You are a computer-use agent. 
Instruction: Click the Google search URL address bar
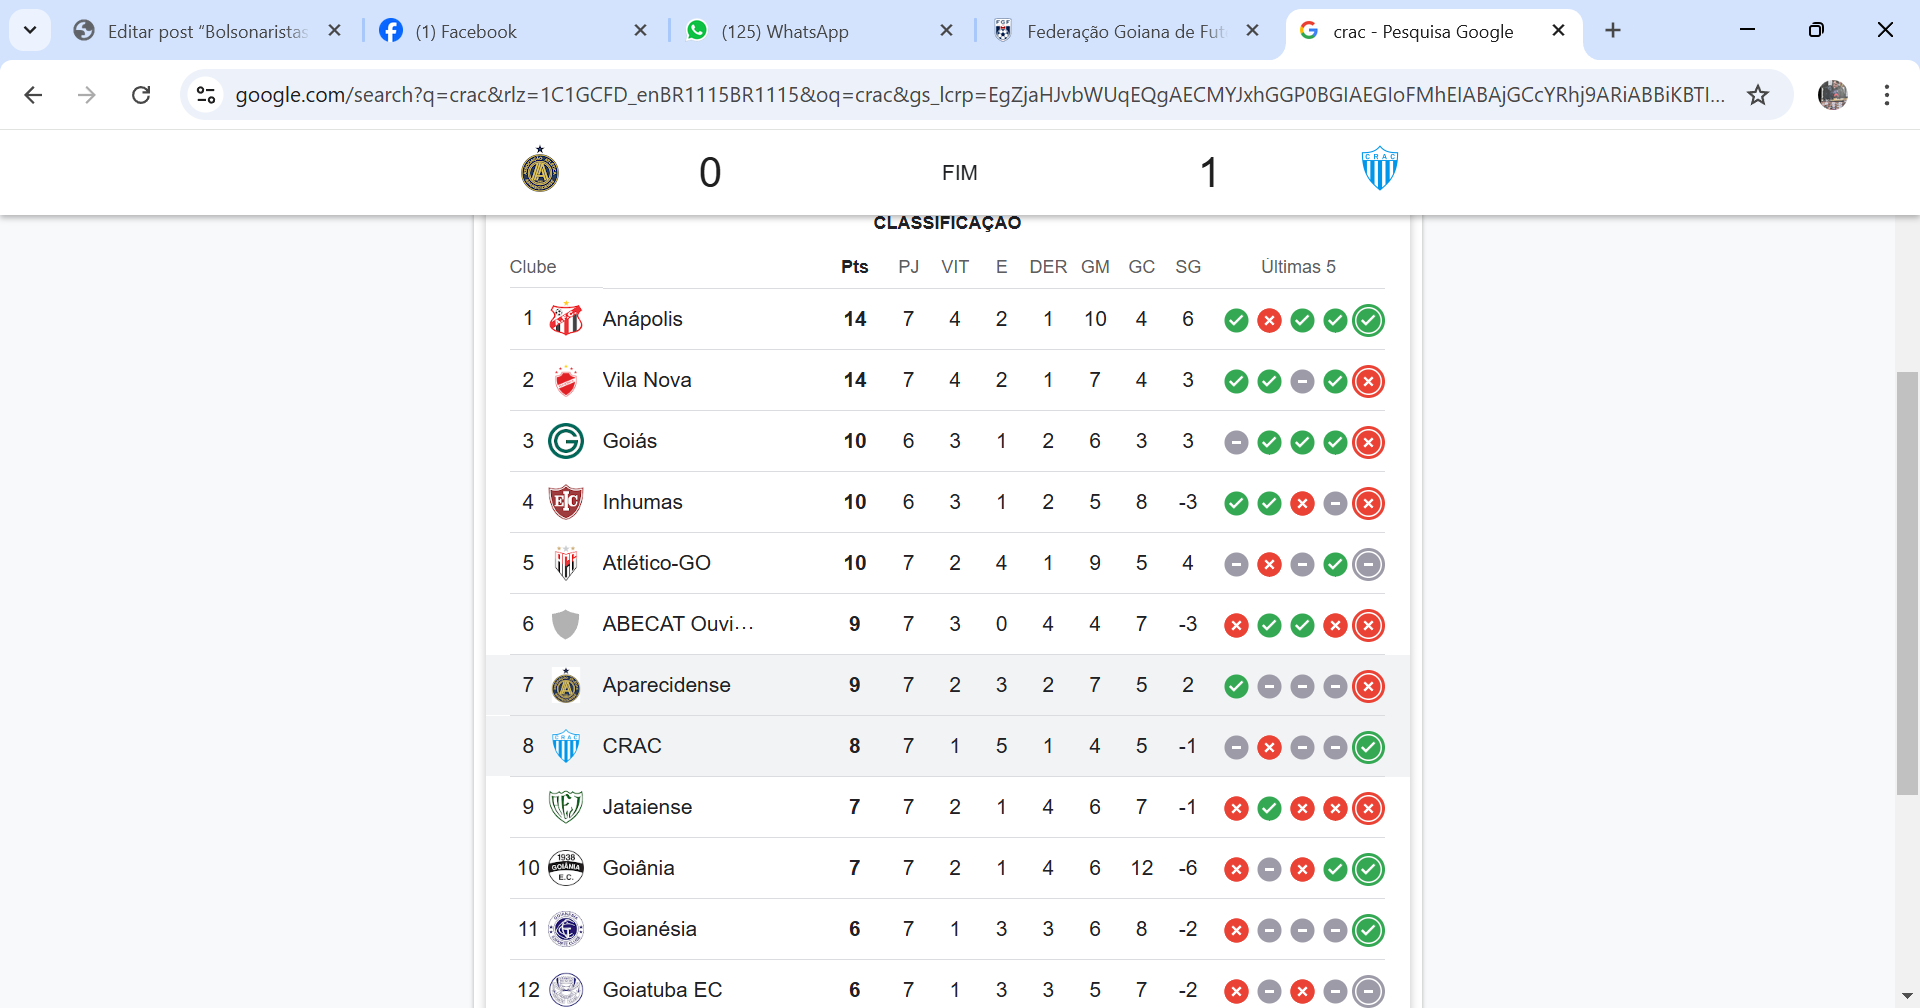(980, 95)
